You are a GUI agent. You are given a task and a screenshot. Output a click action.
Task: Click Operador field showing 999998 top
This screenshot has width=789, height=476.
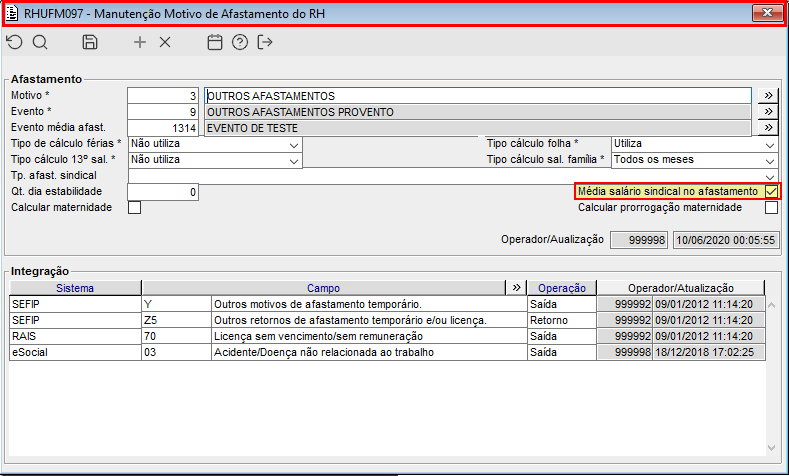point(639,240)
